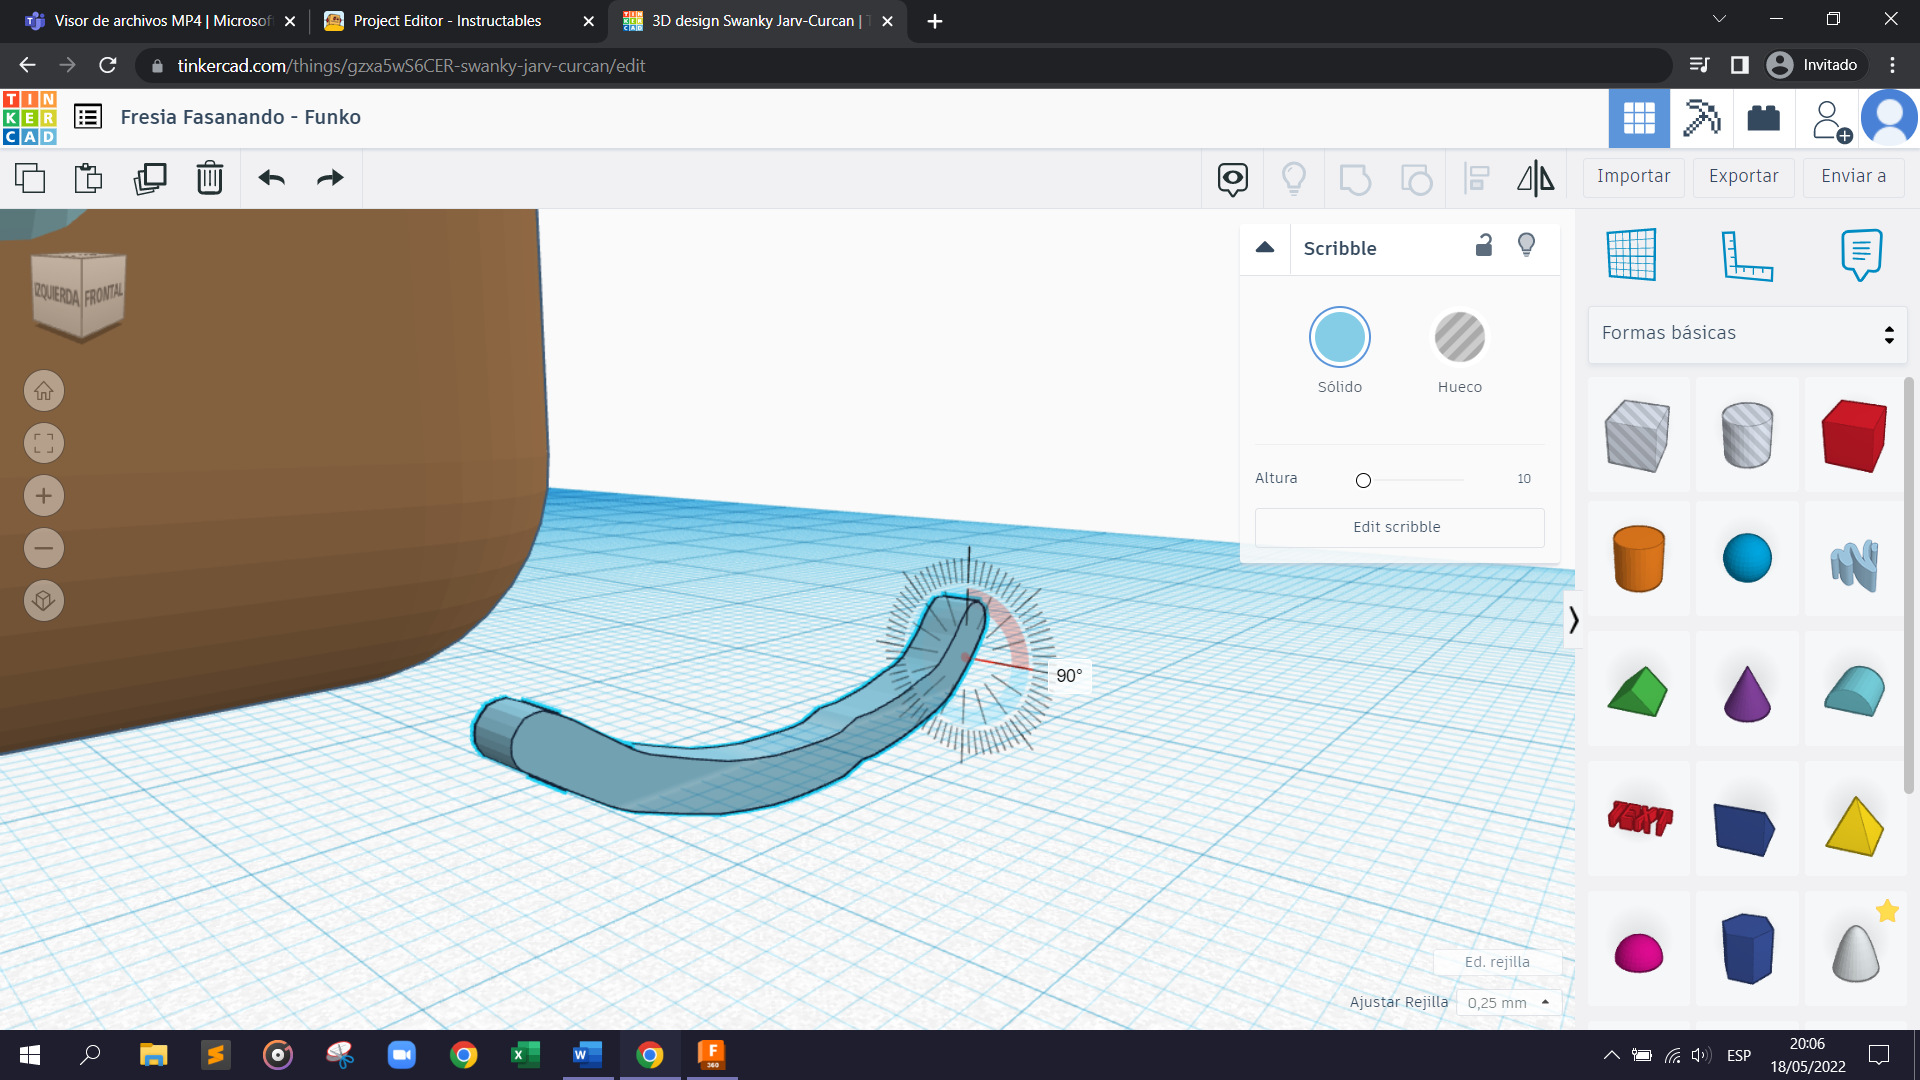Screen dimensions: 1920x1080
Task: Select the Sólido shape mode
Action: [1339, 337]
